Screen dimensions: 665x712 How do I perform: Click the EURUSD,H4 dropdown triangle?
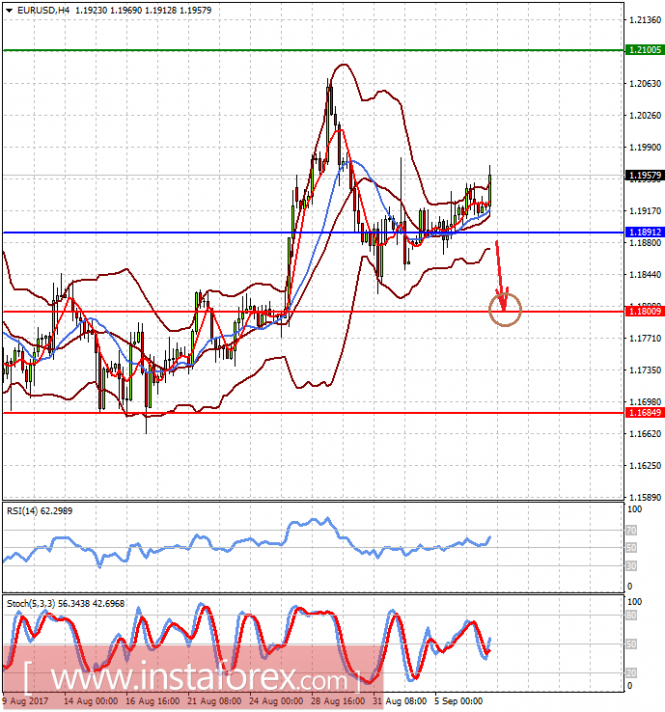pos(10,10)
